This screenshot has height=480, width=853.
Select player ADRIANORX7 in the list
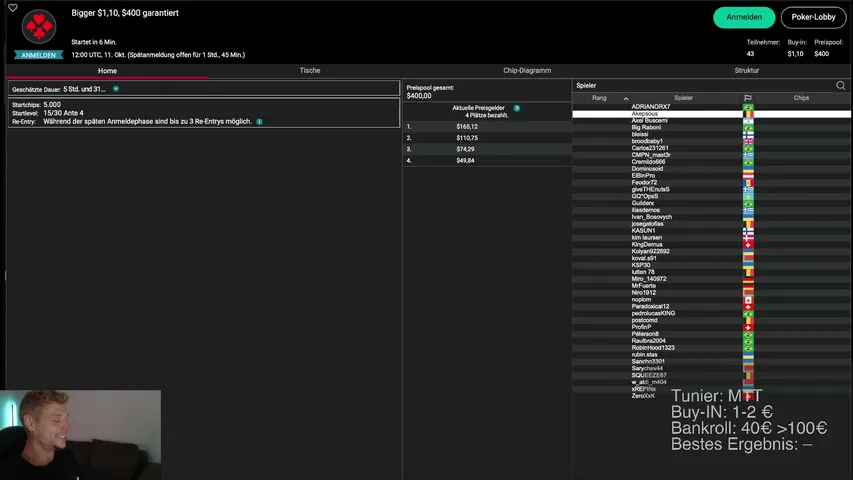[x=712, y=107]
